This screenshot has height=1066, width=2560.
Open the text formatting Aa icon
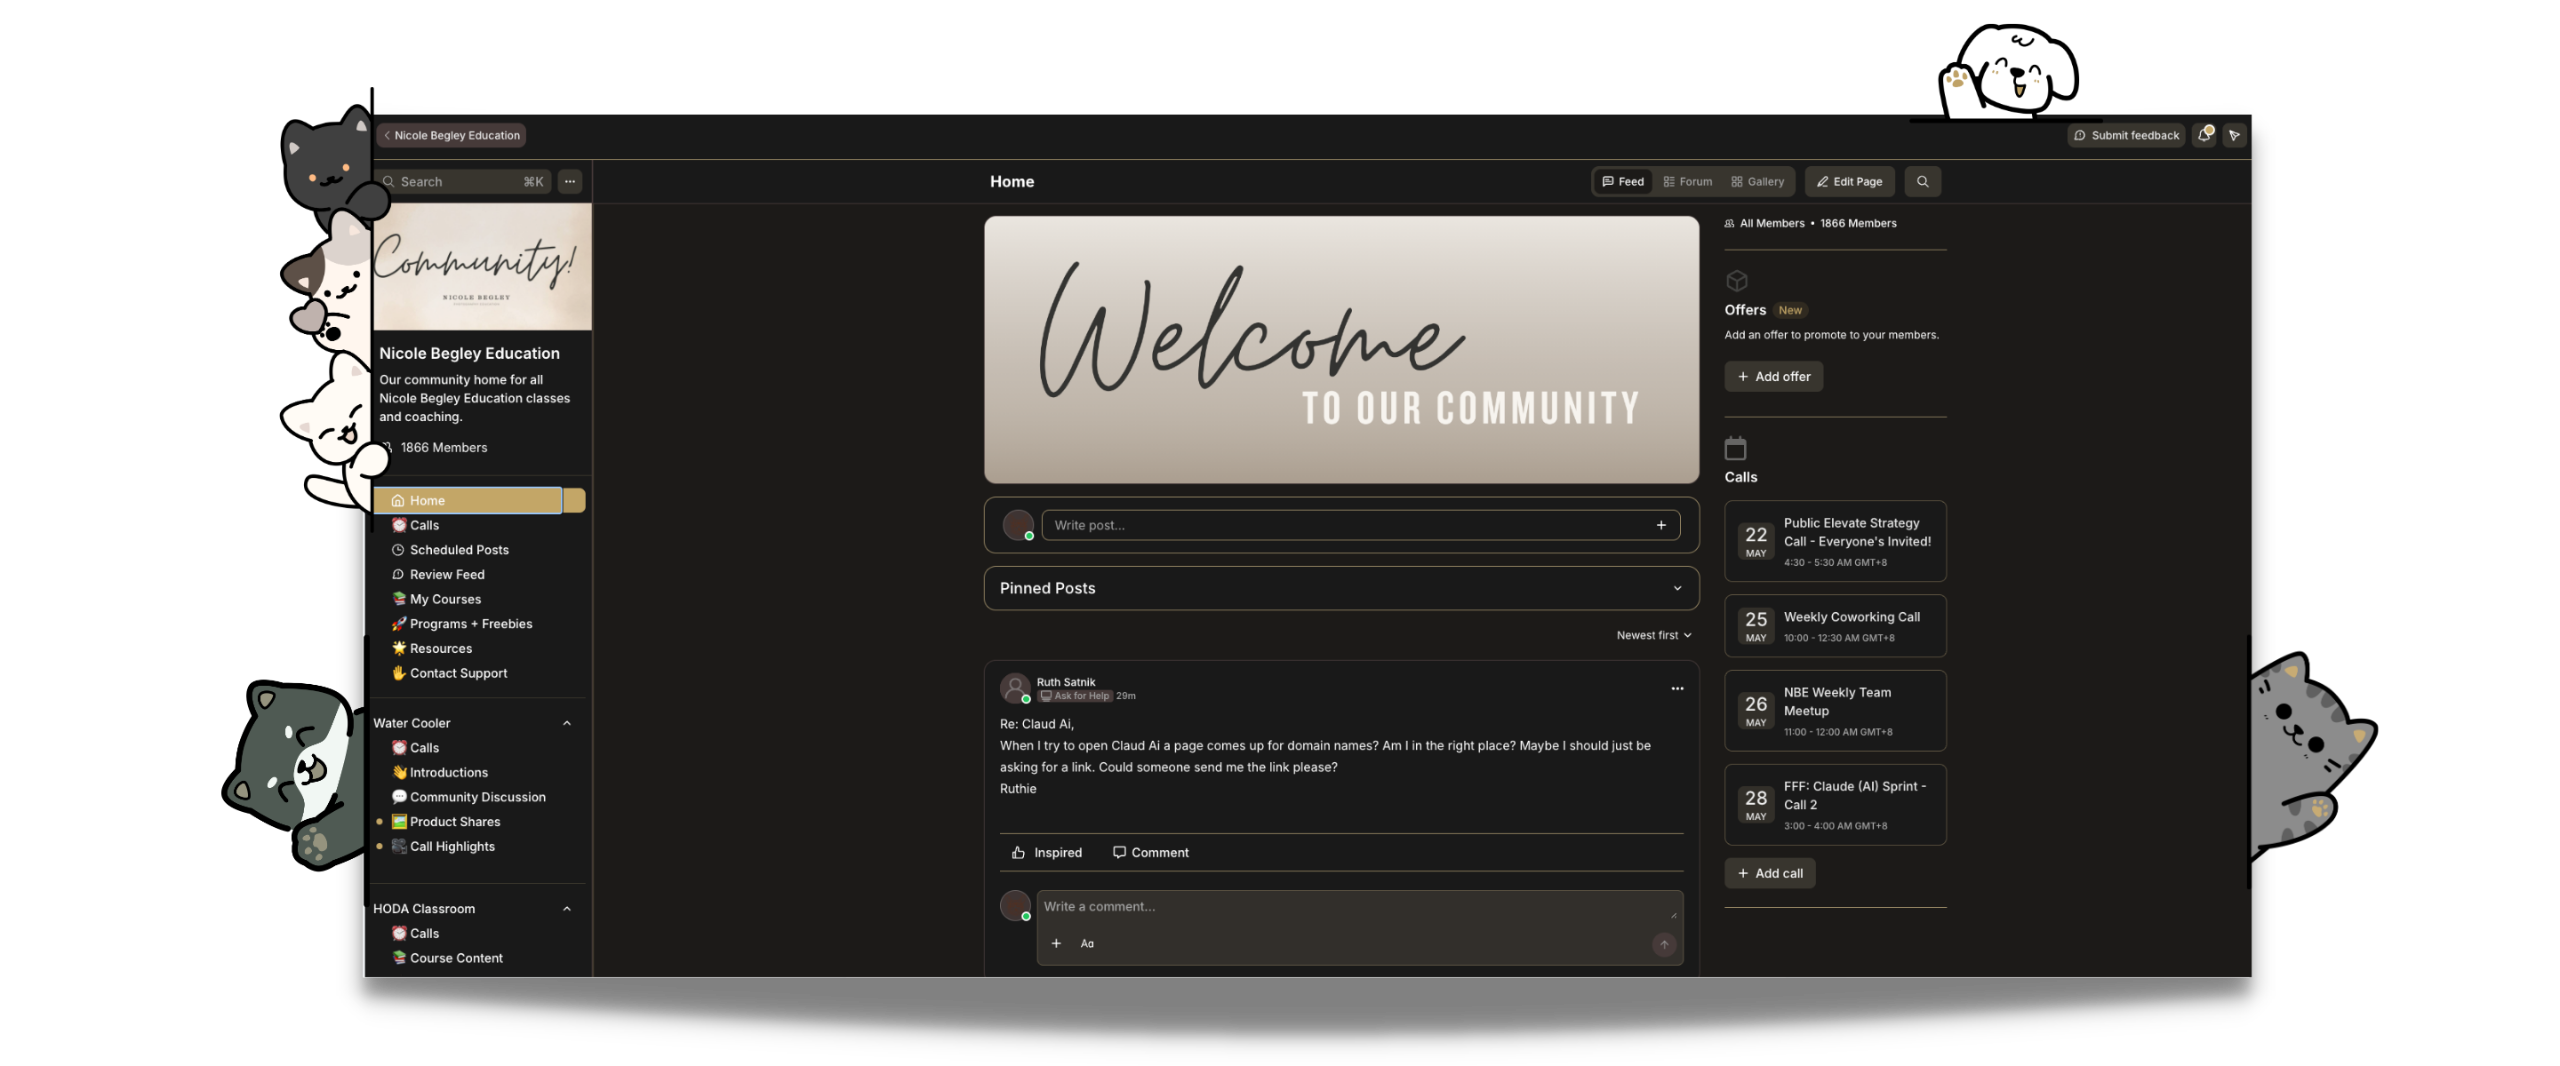[x=1087, y=944]
